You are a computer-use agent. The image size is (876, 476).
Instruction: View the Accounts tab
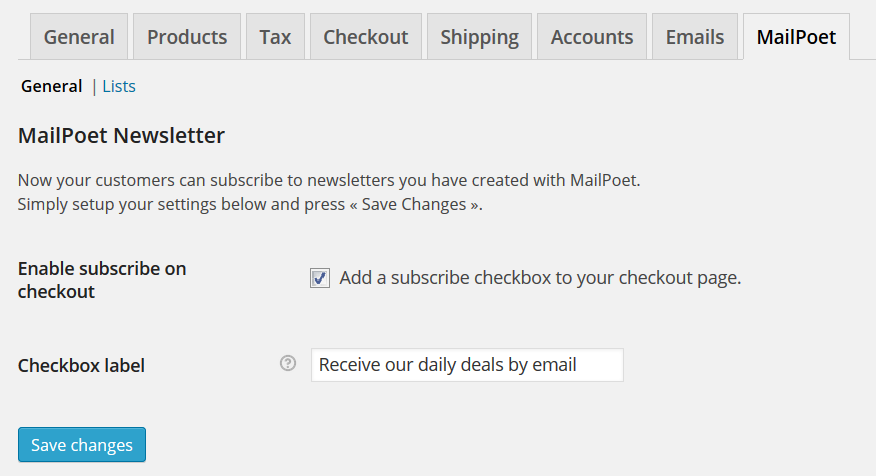coord(592,37)
